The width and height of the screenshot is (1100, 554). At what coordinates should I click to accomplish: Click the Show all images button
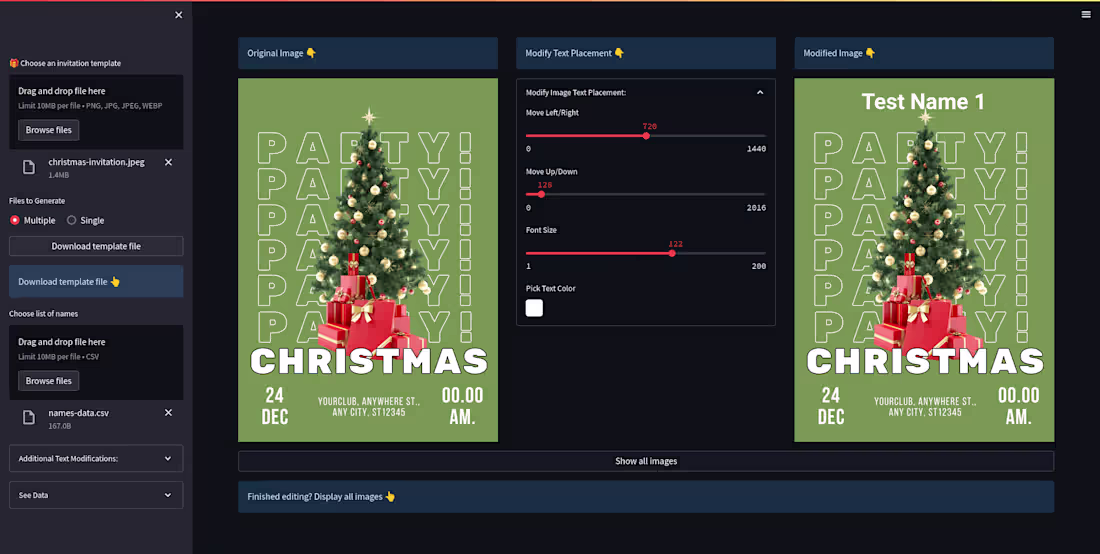coord(645,461)
